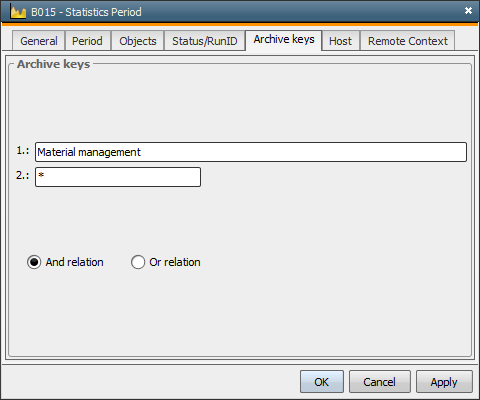480x400 pixels.
Task: Focus the Material management archive key field
Action: (x=251, y=152)
